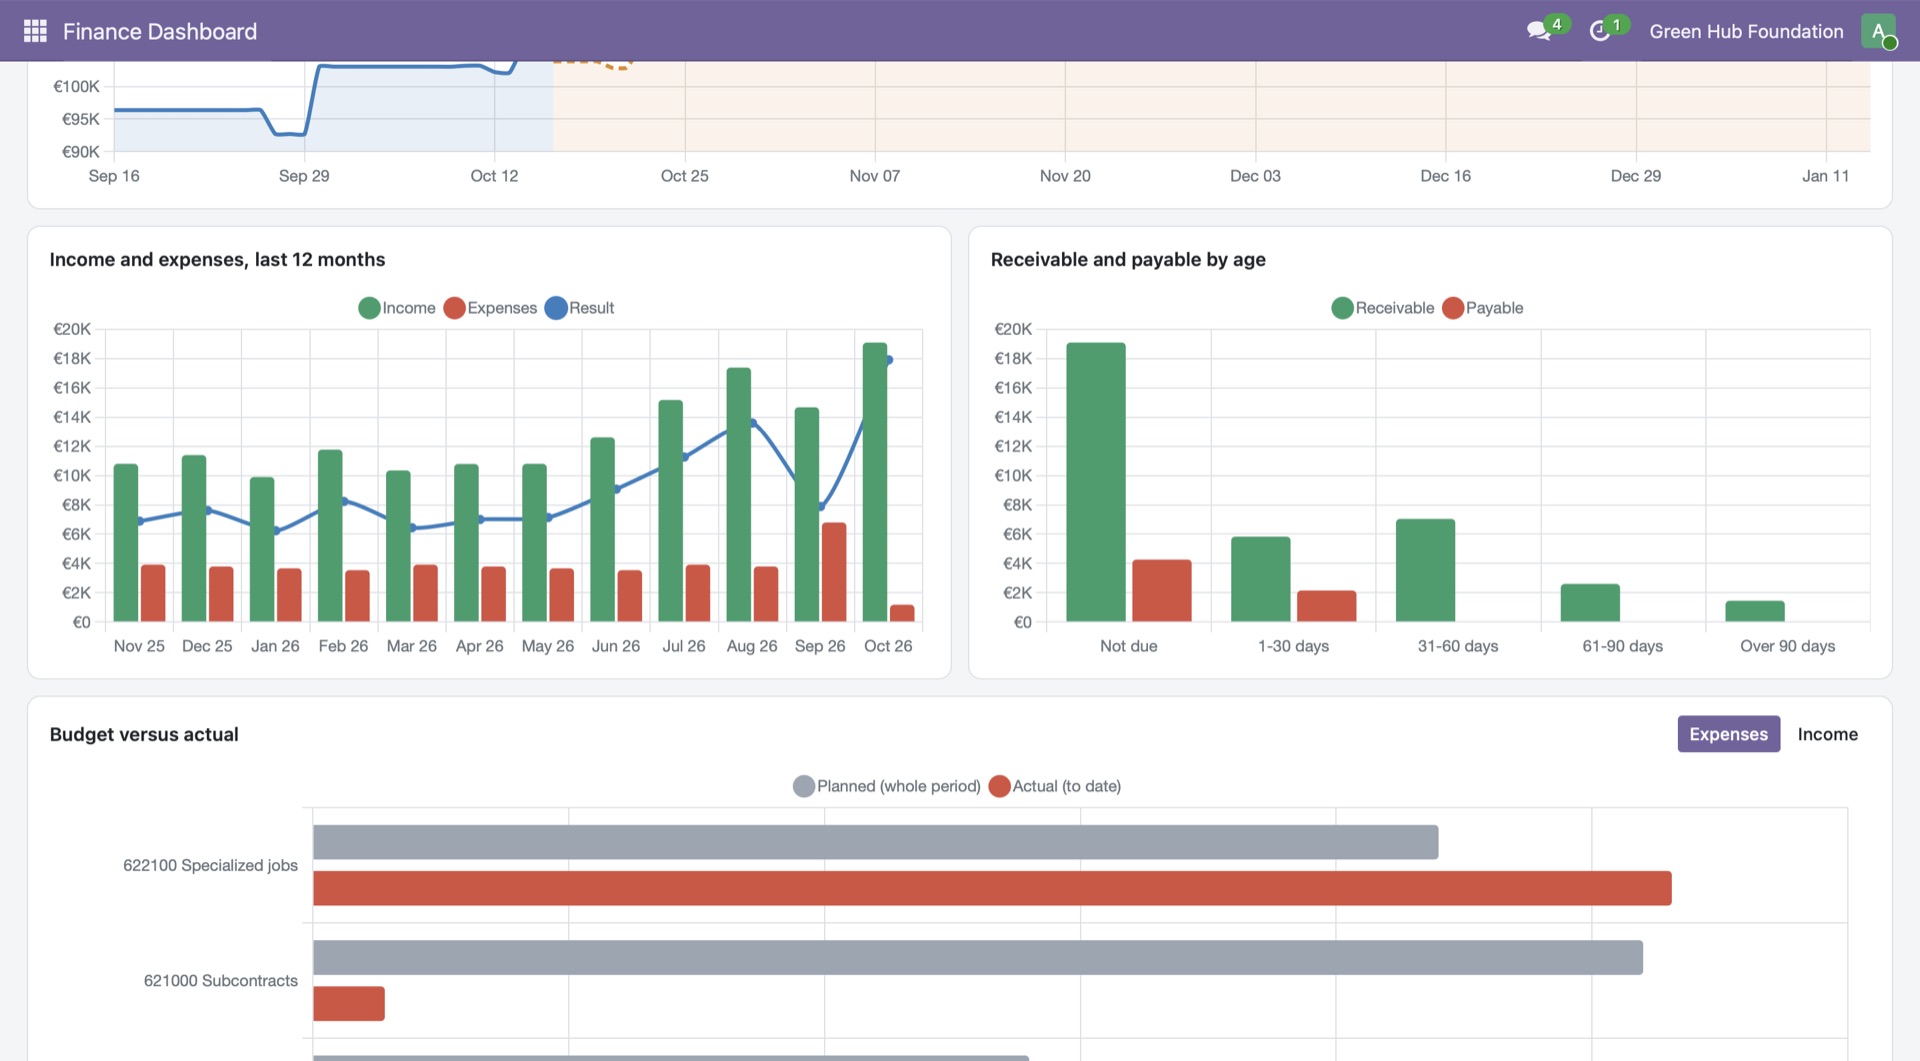Screen dimensions: 1920x1061
Task: Click the red Not due payable bar
Action: pyautogui.click(x=1162, y=590)
